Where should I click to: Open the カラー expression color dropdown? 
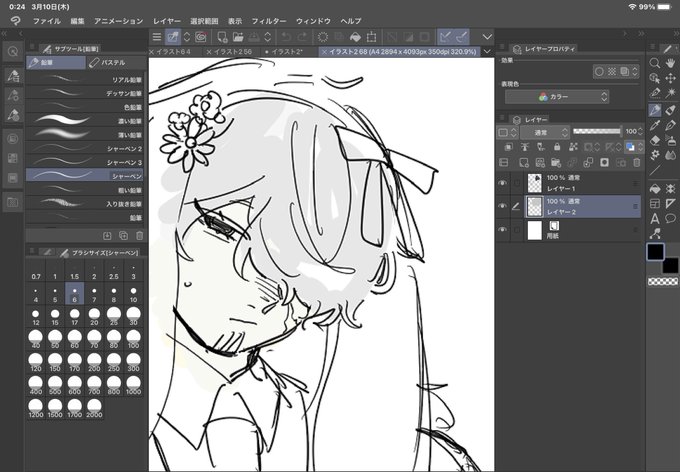tap(557, 97)
